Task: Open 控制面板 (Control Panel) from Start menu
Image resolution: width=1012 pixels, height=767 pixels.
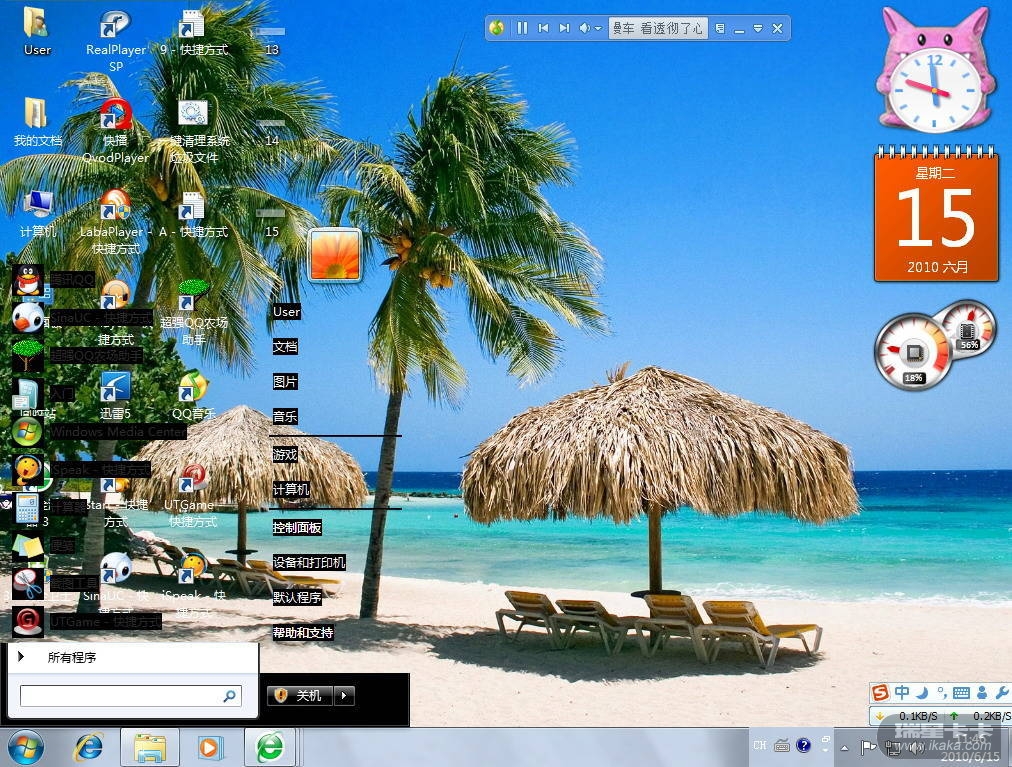Action: pos(297,527)
